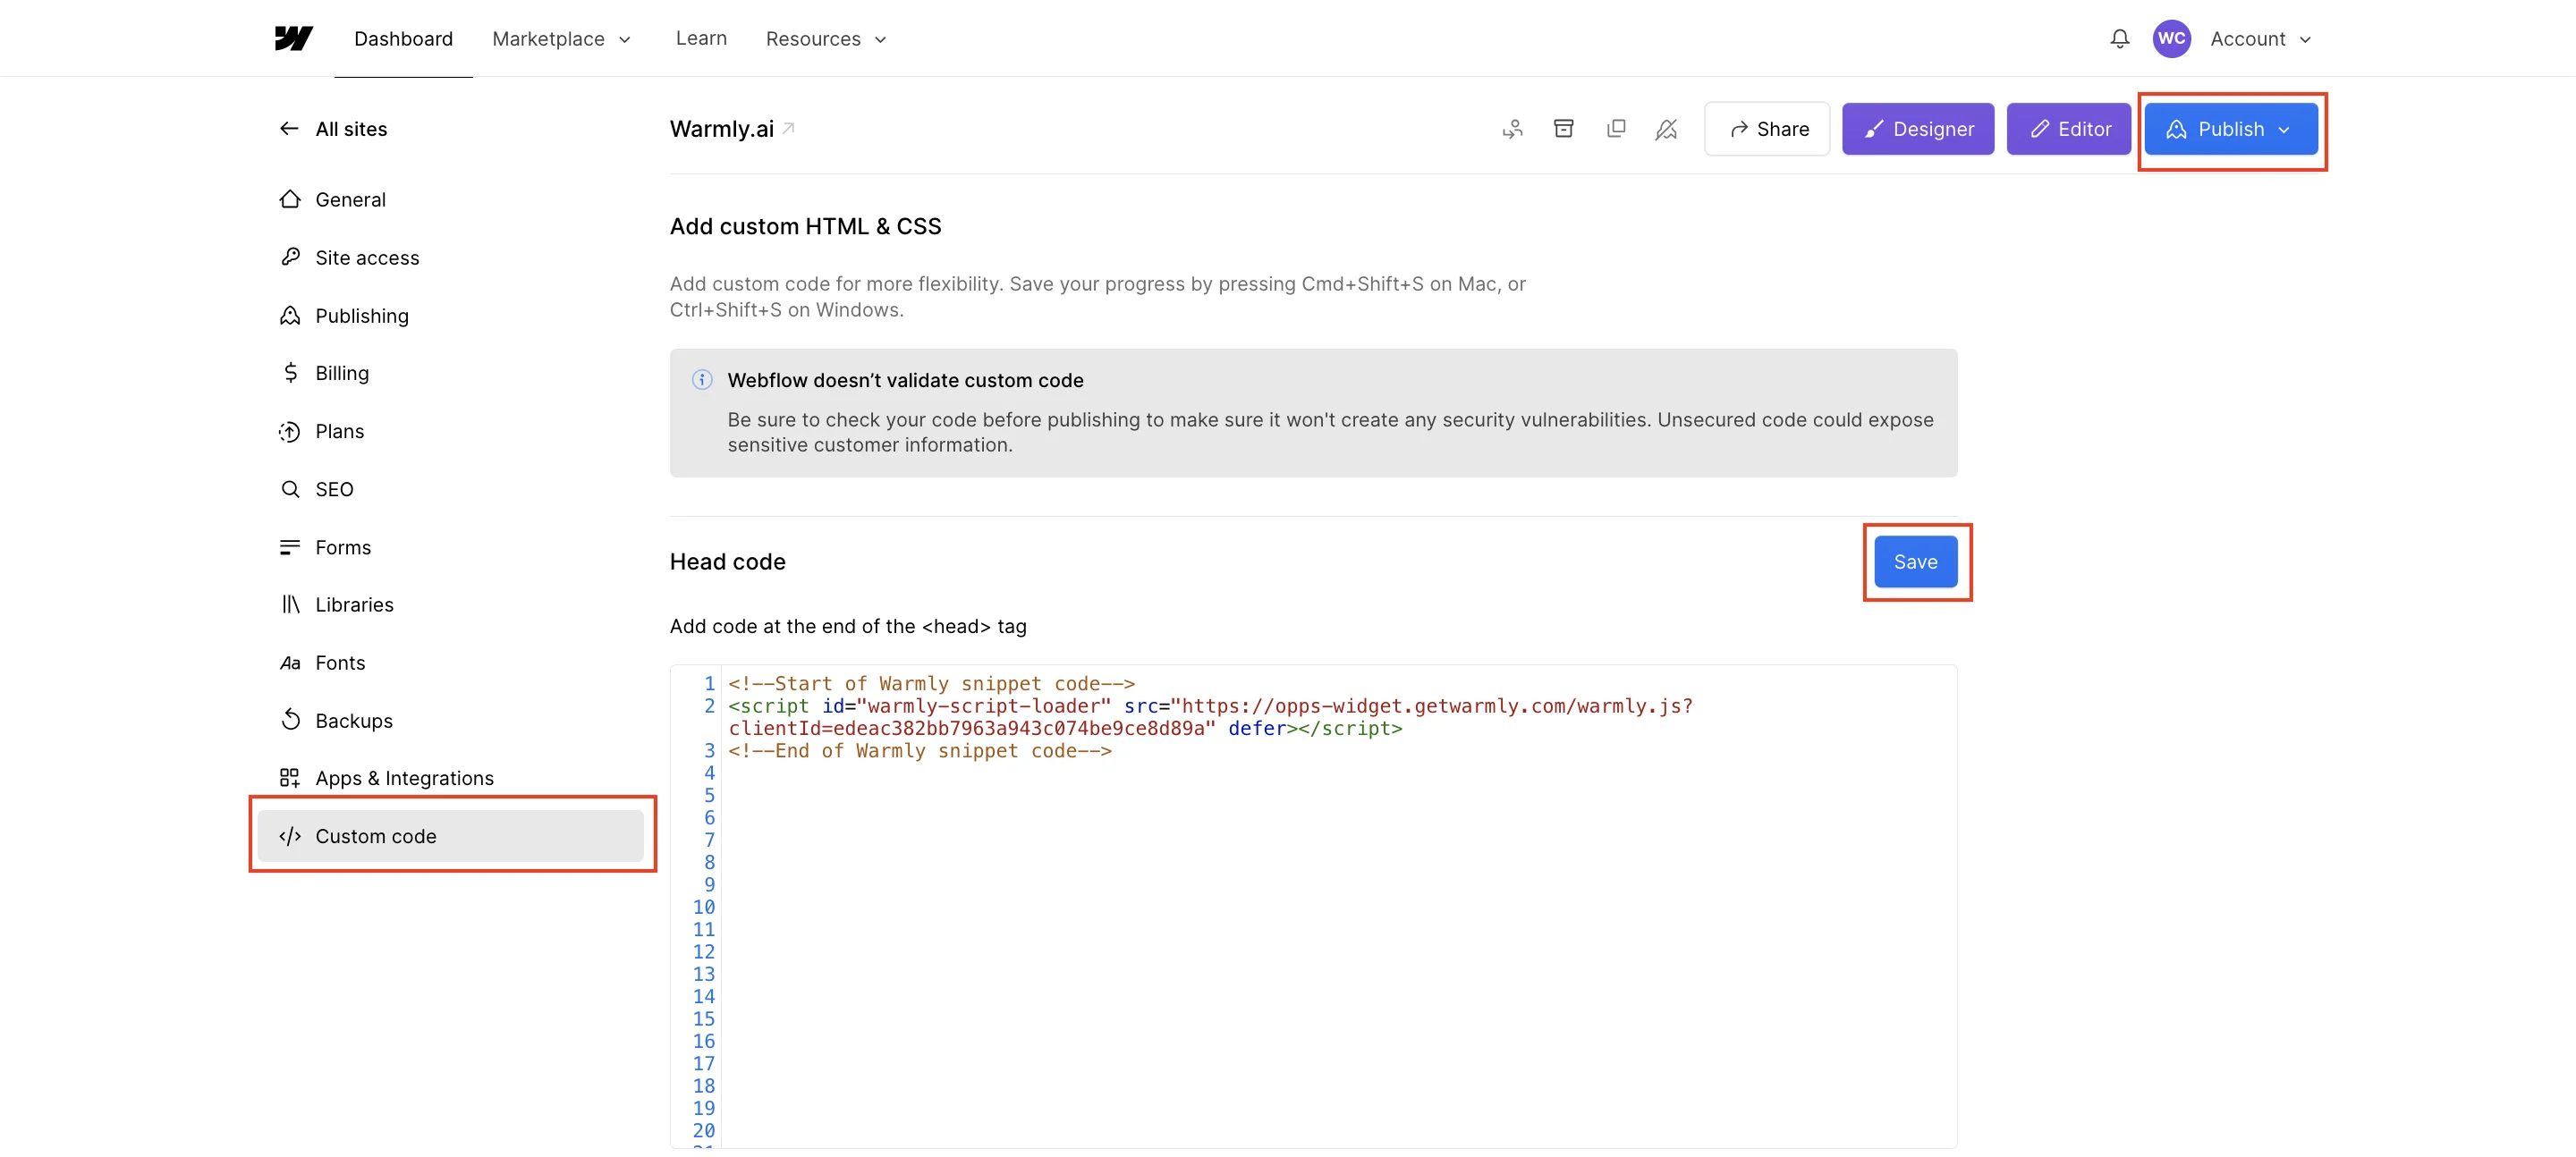Image resolution: width=2576 pixels, height=1157 pixels.
Task: Open the Learn nav item
Action: tap(701, 38)
